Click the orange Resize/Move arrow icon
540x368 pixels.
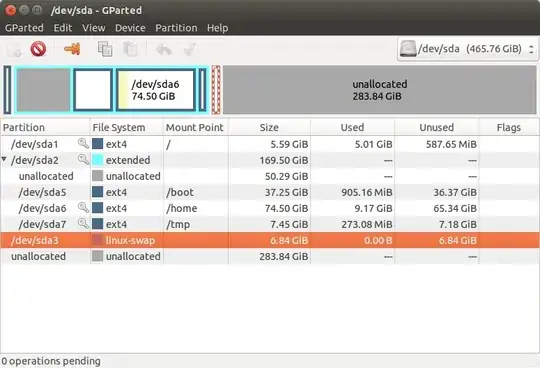tap(72, 49)
